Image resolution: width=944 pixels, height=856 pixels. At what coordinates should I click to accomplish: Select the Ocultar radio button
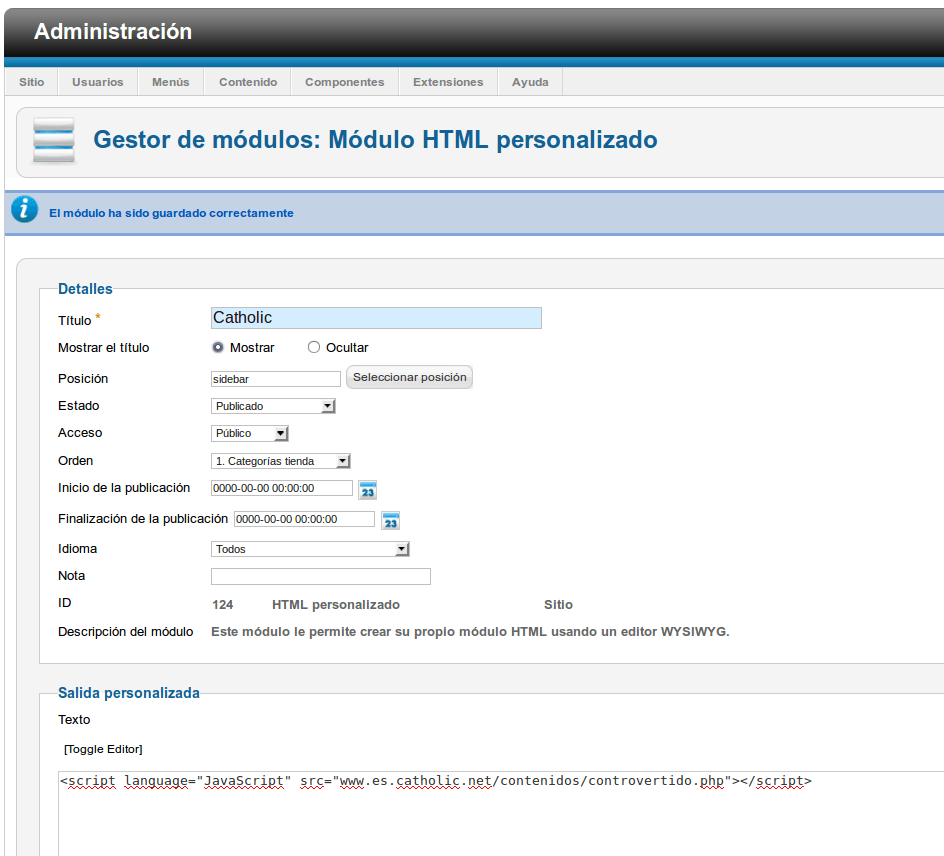point(314,347)
